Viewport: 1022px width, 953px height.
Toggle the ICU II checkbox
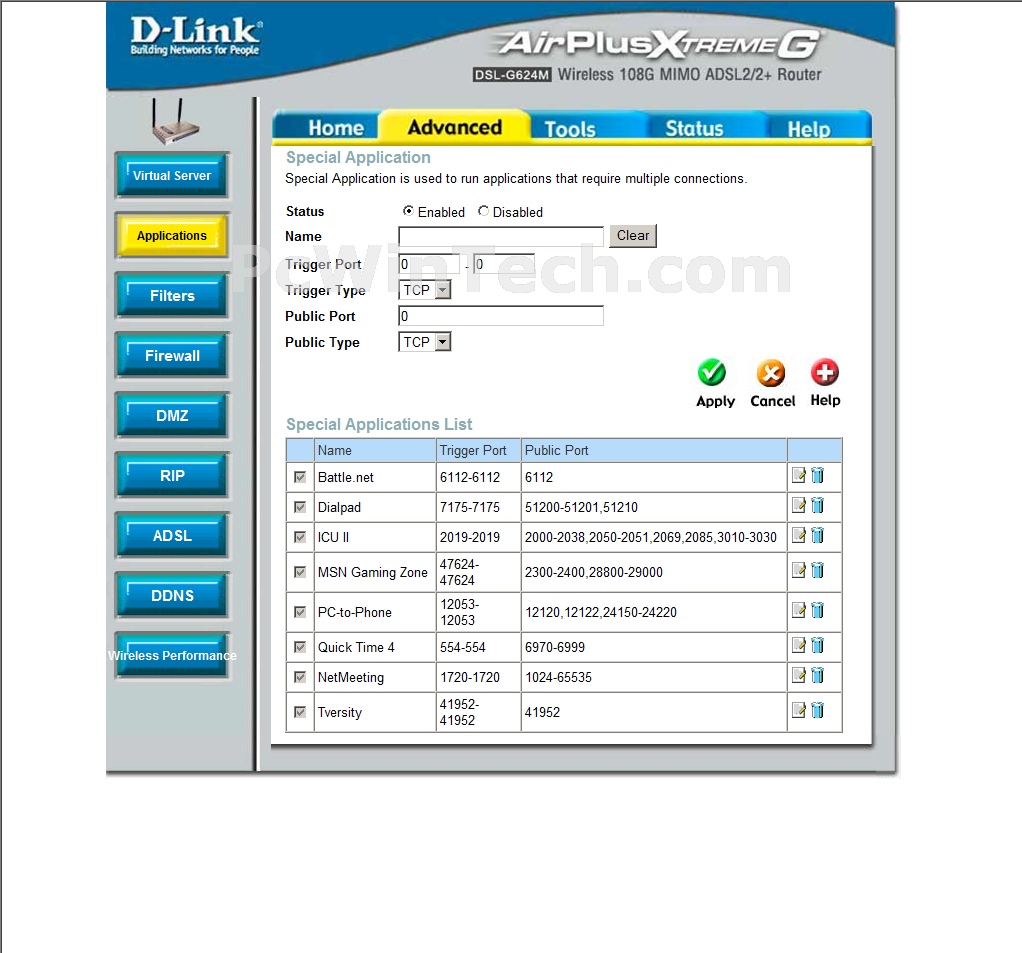[x=300, y=537]
